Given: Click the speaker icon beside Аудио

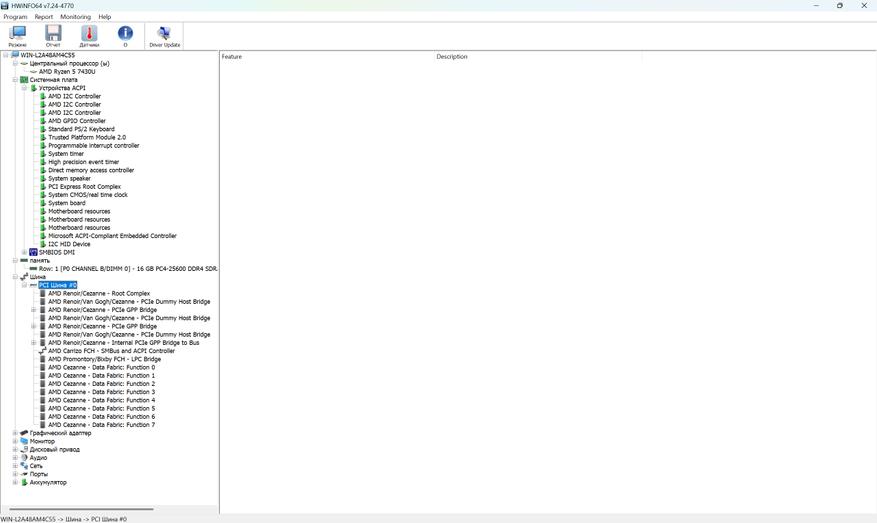Looking at the screenshot, I should pyautogui.click(x=24, y=458).
